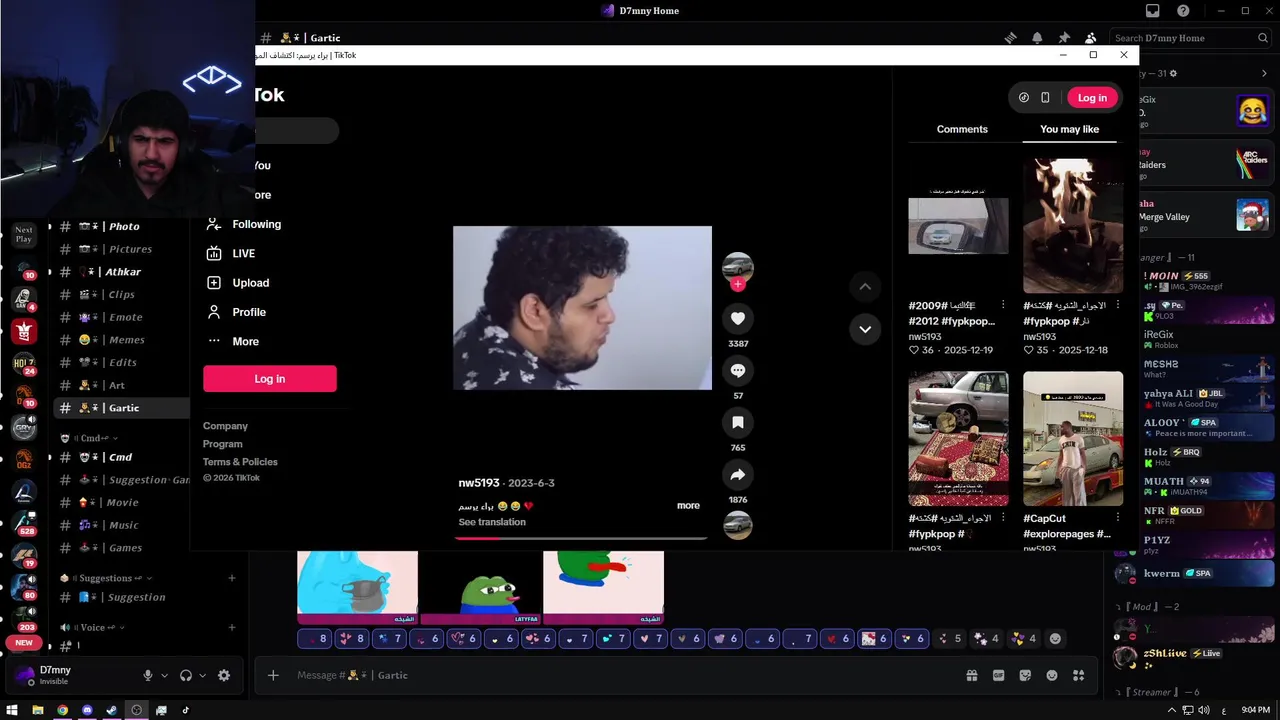Open options menu for CapCut video card

[x=1118, y=518]
